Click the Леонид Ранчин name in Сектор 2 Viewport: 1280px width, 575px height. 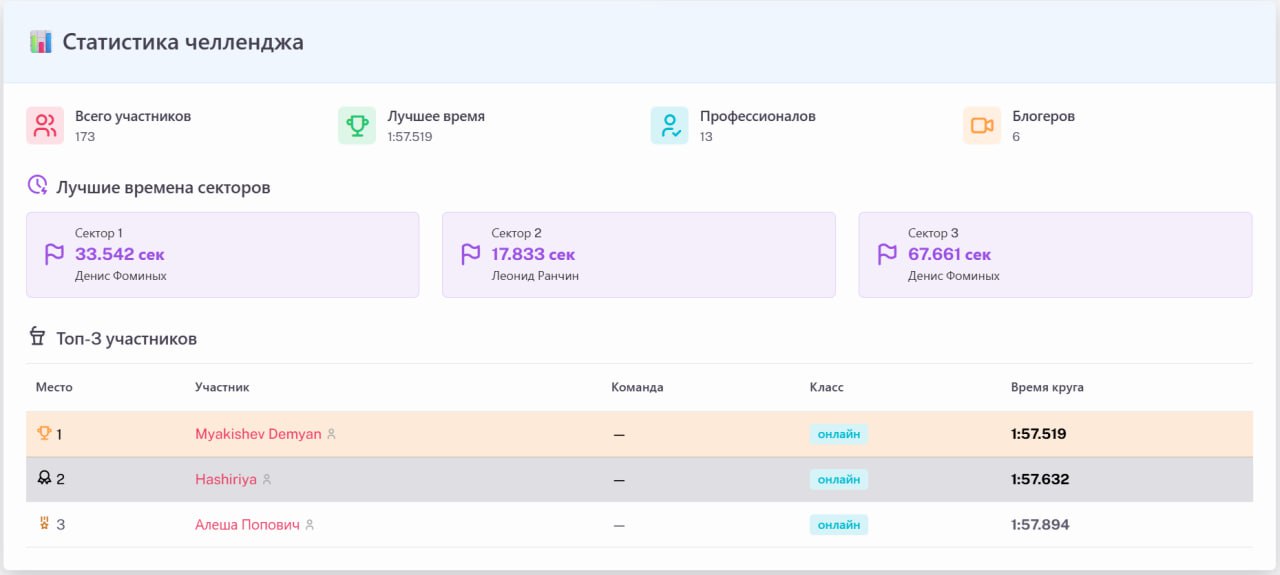coord(535,276)
